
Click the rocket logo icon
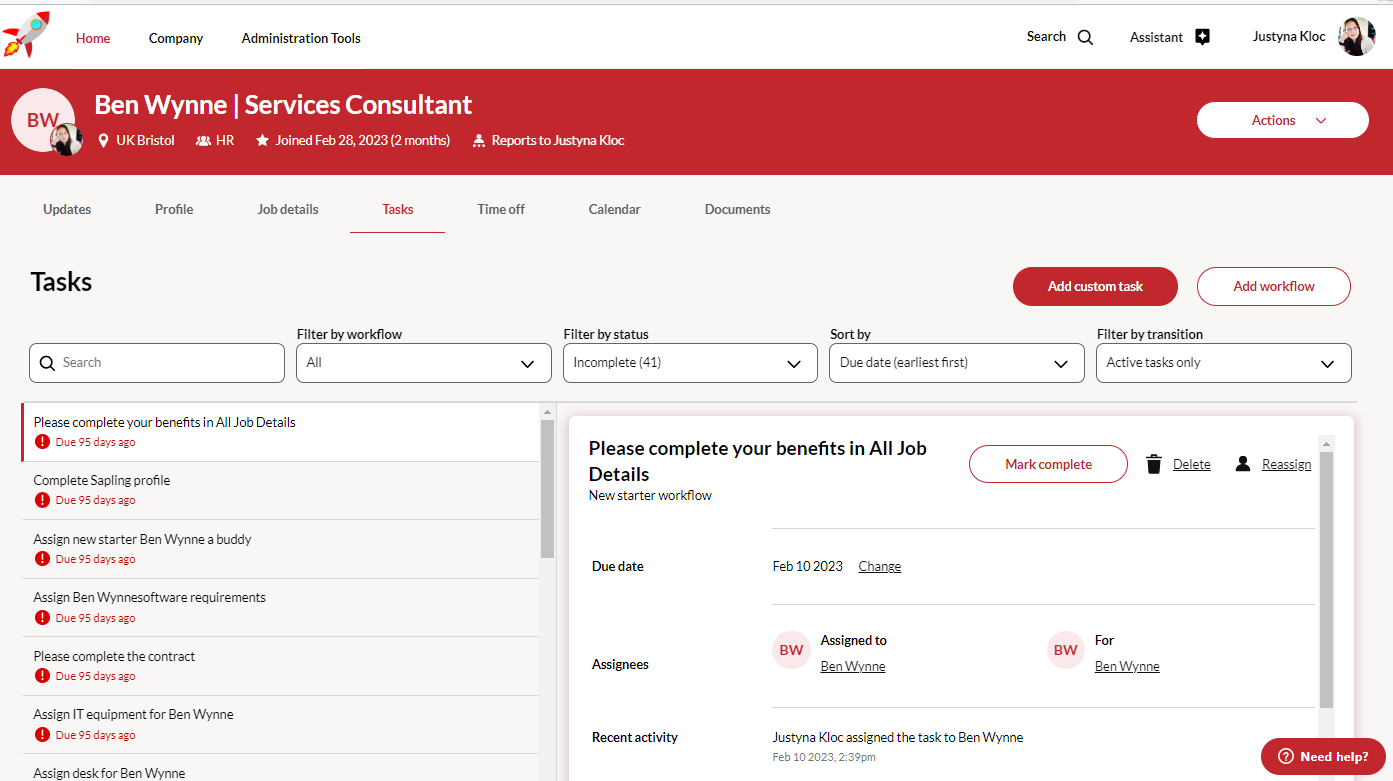pyautogui.click(x=26, y=34)
